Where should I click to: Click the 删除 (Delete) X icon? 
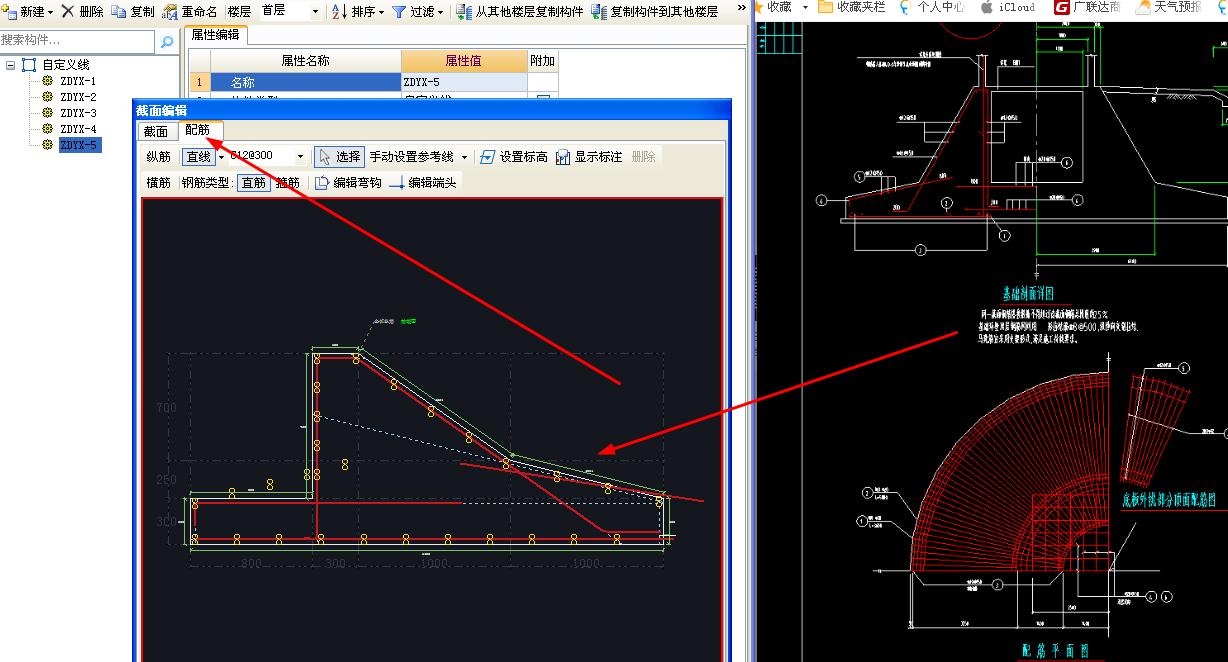click(68, 12)
